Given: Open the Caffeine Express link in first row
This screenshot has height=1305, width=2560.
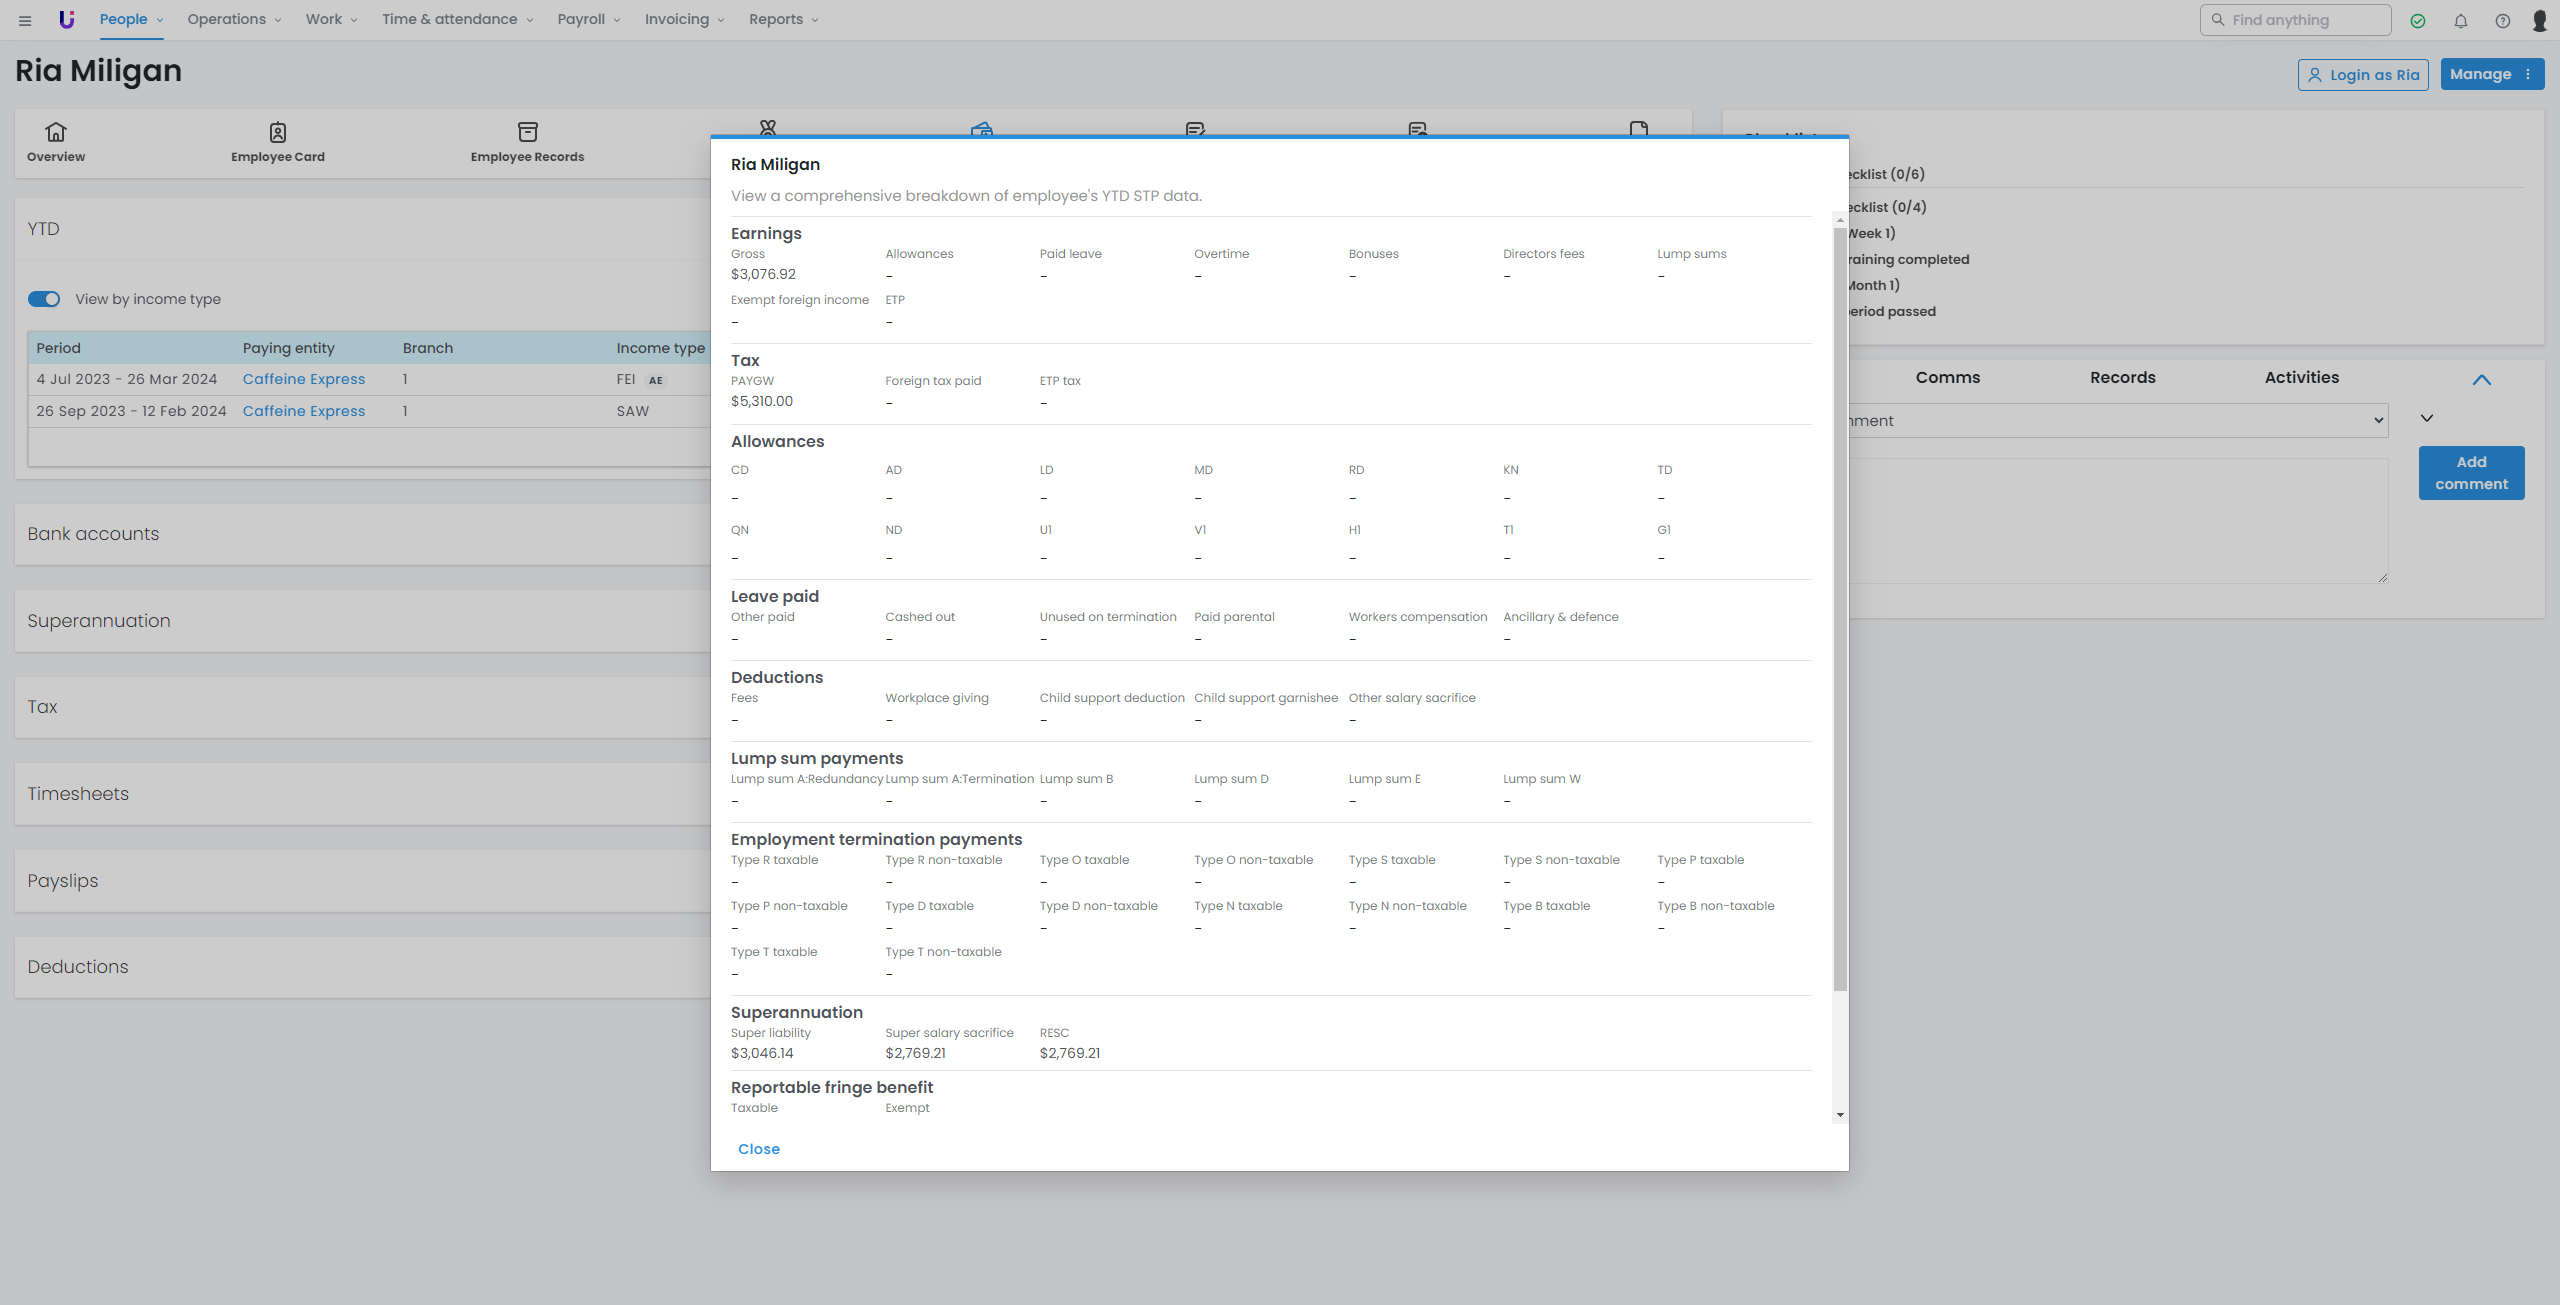Looking at the screenshot, I should point(304,379).
